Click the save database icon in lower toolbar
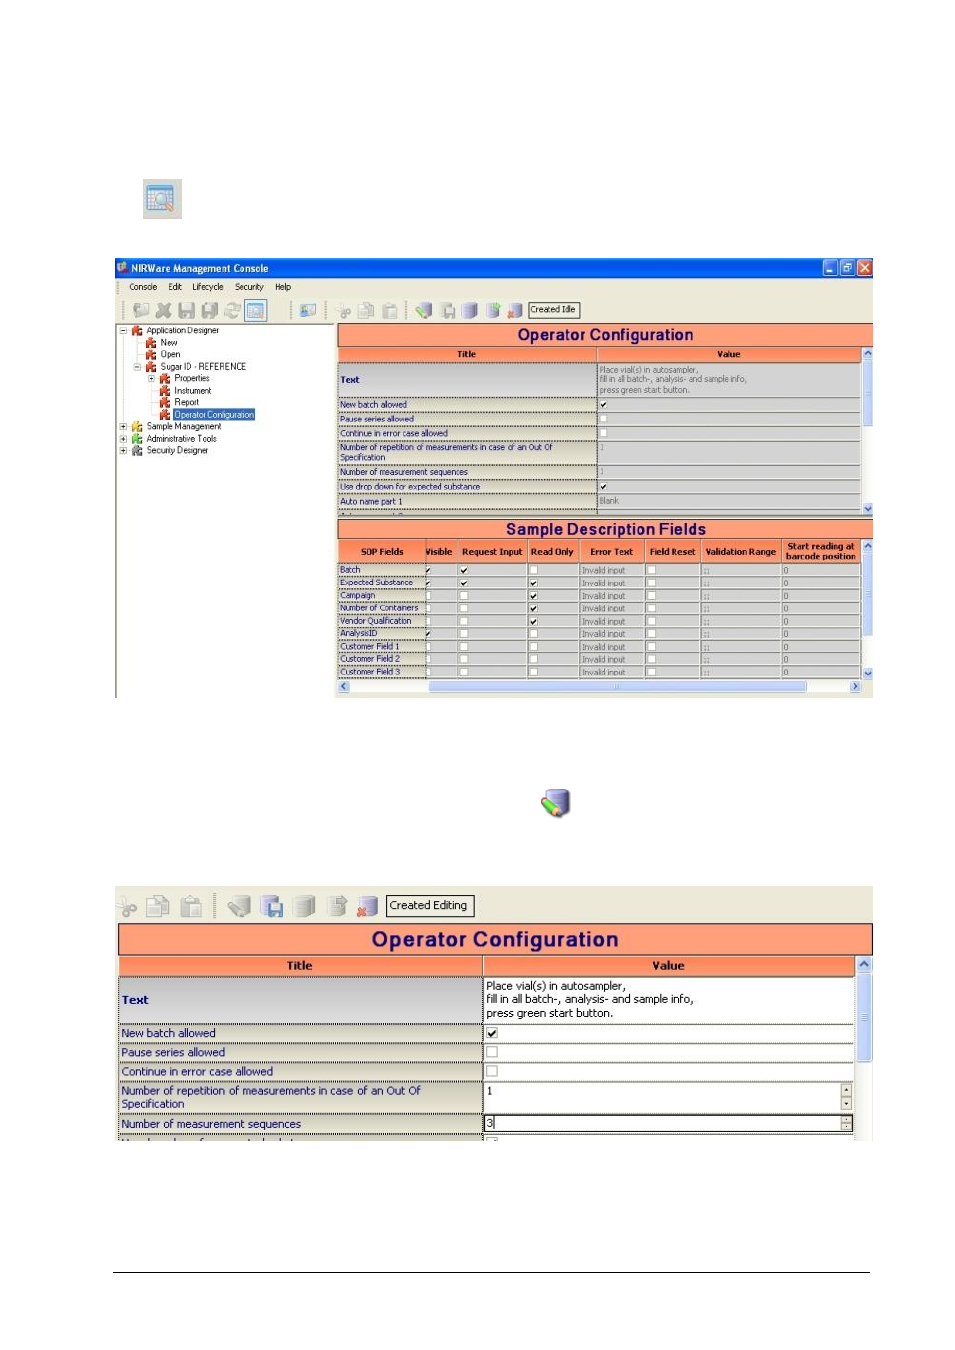Viewport: 955px width, 1350px height. 271,906
